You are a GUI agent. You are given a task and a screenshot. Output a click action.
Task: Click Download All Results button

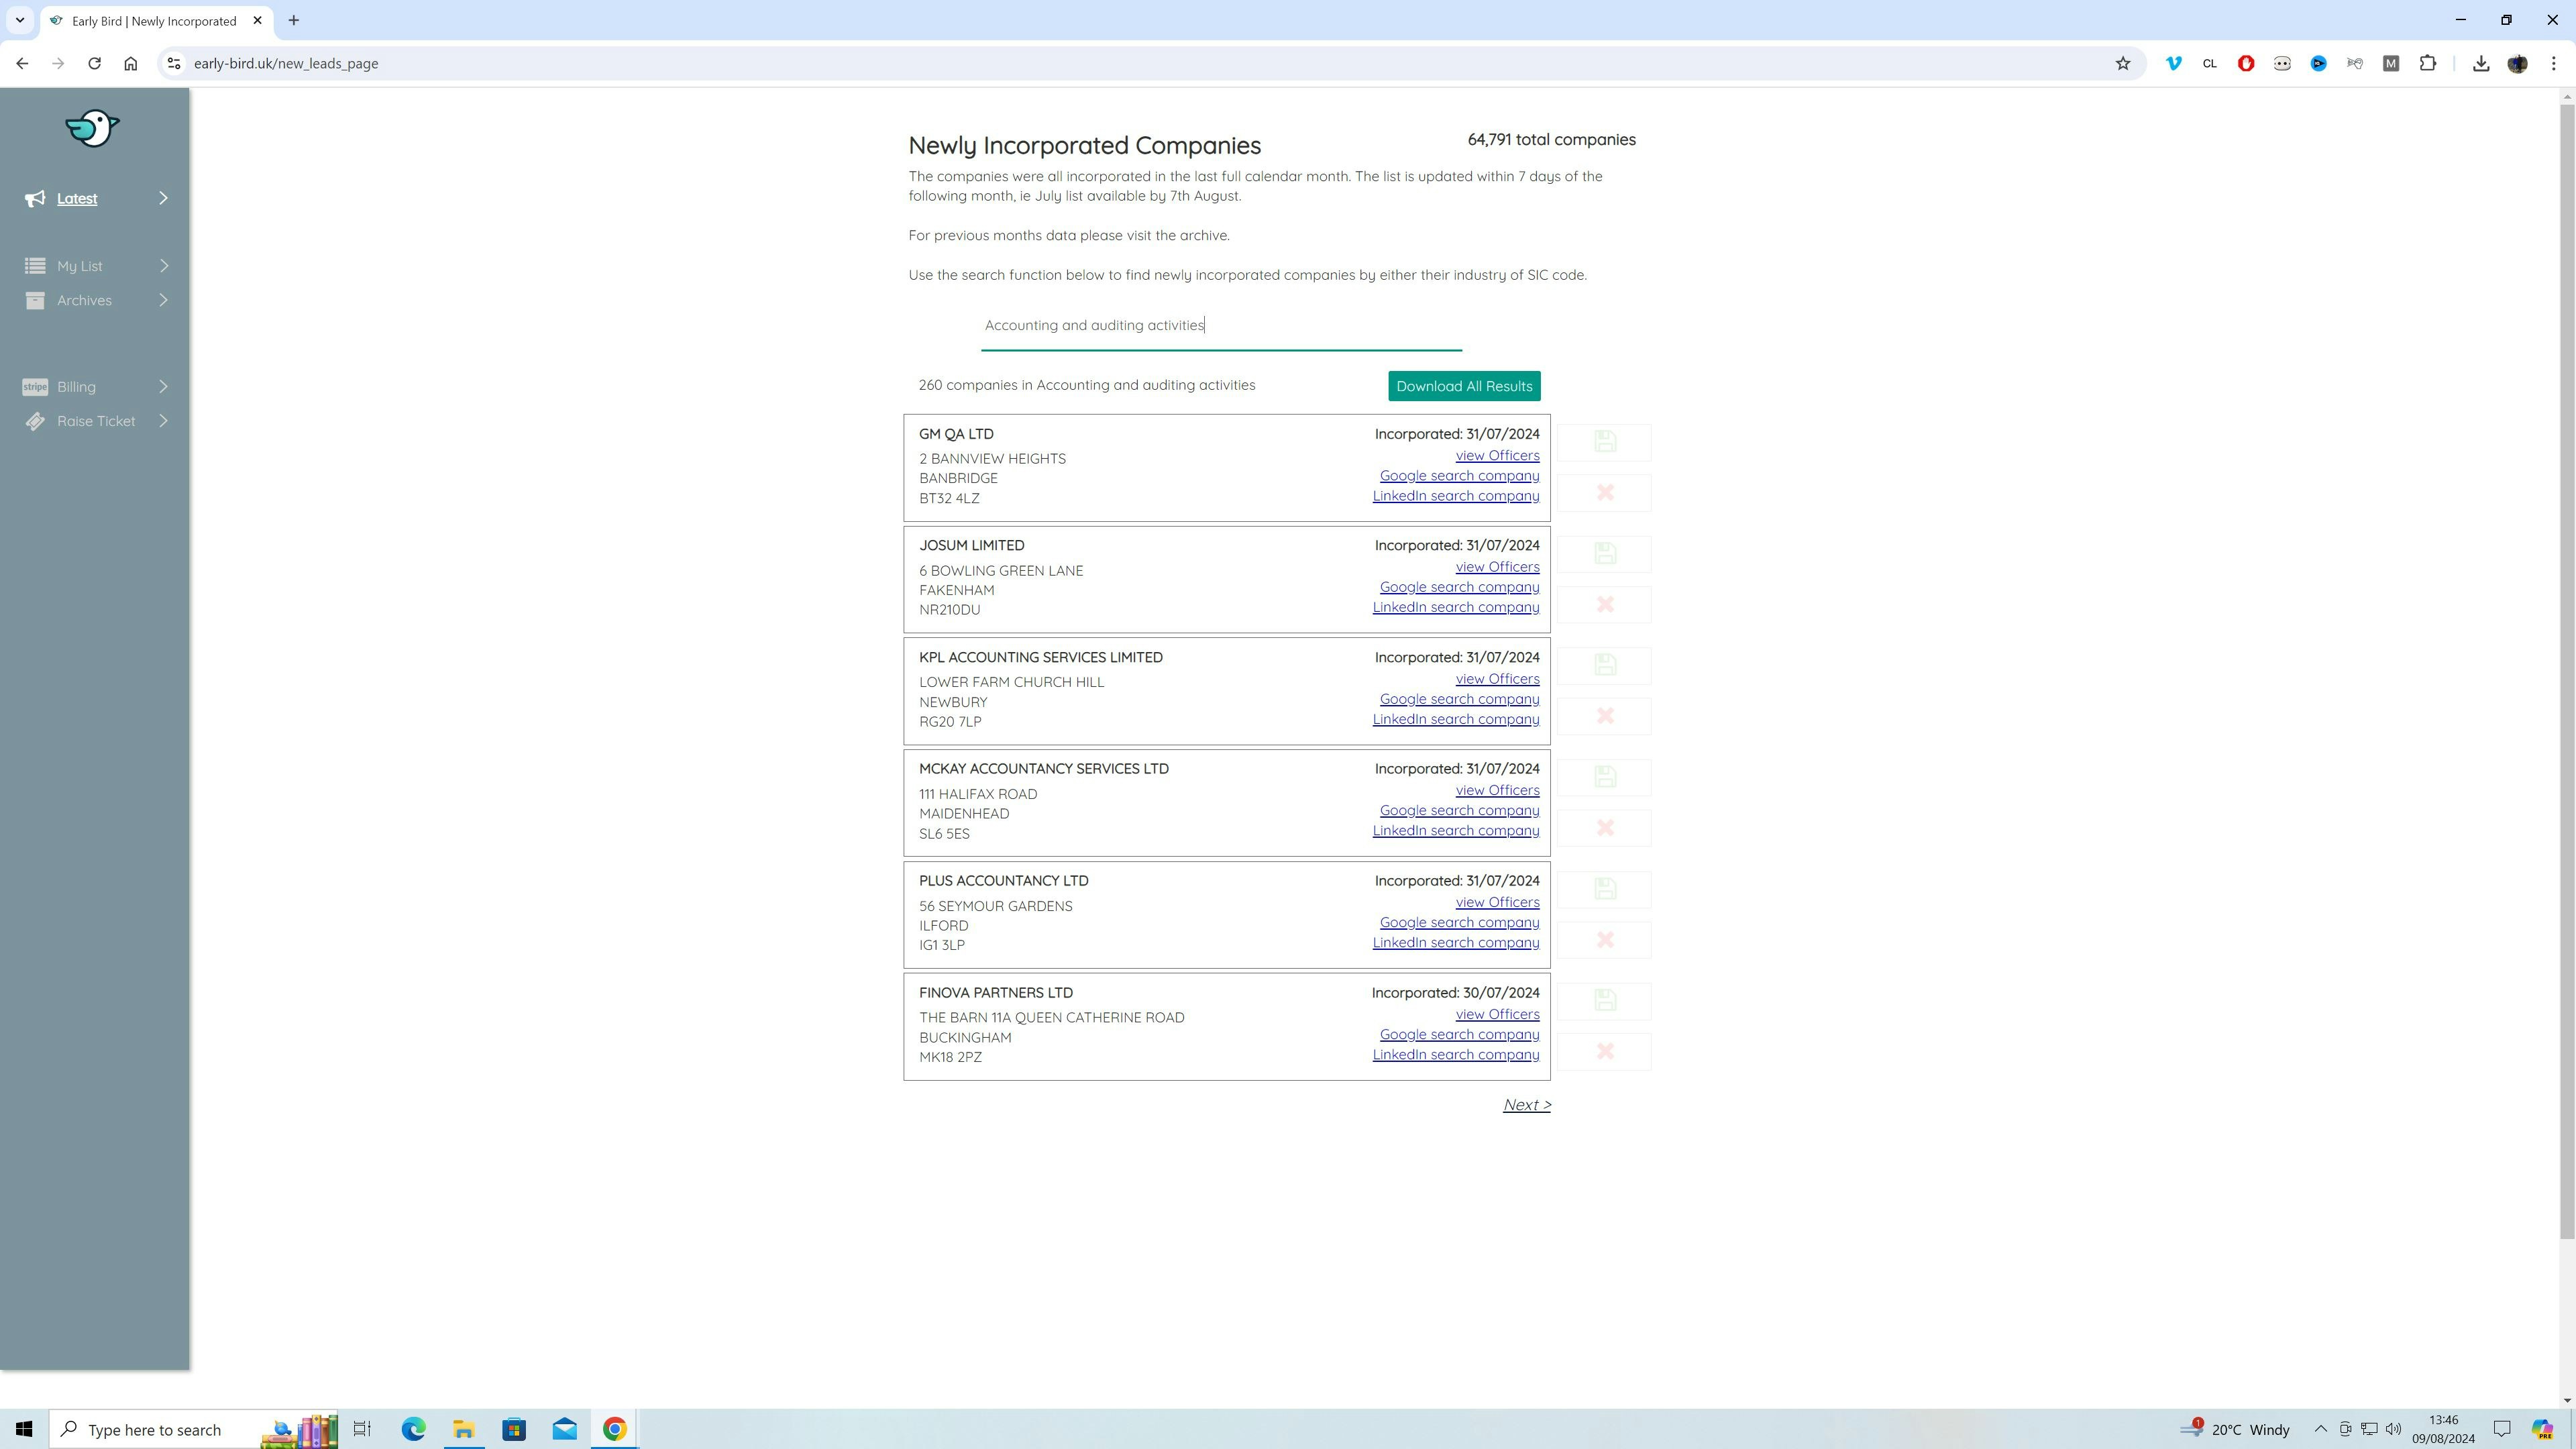tap(1464, 386)
